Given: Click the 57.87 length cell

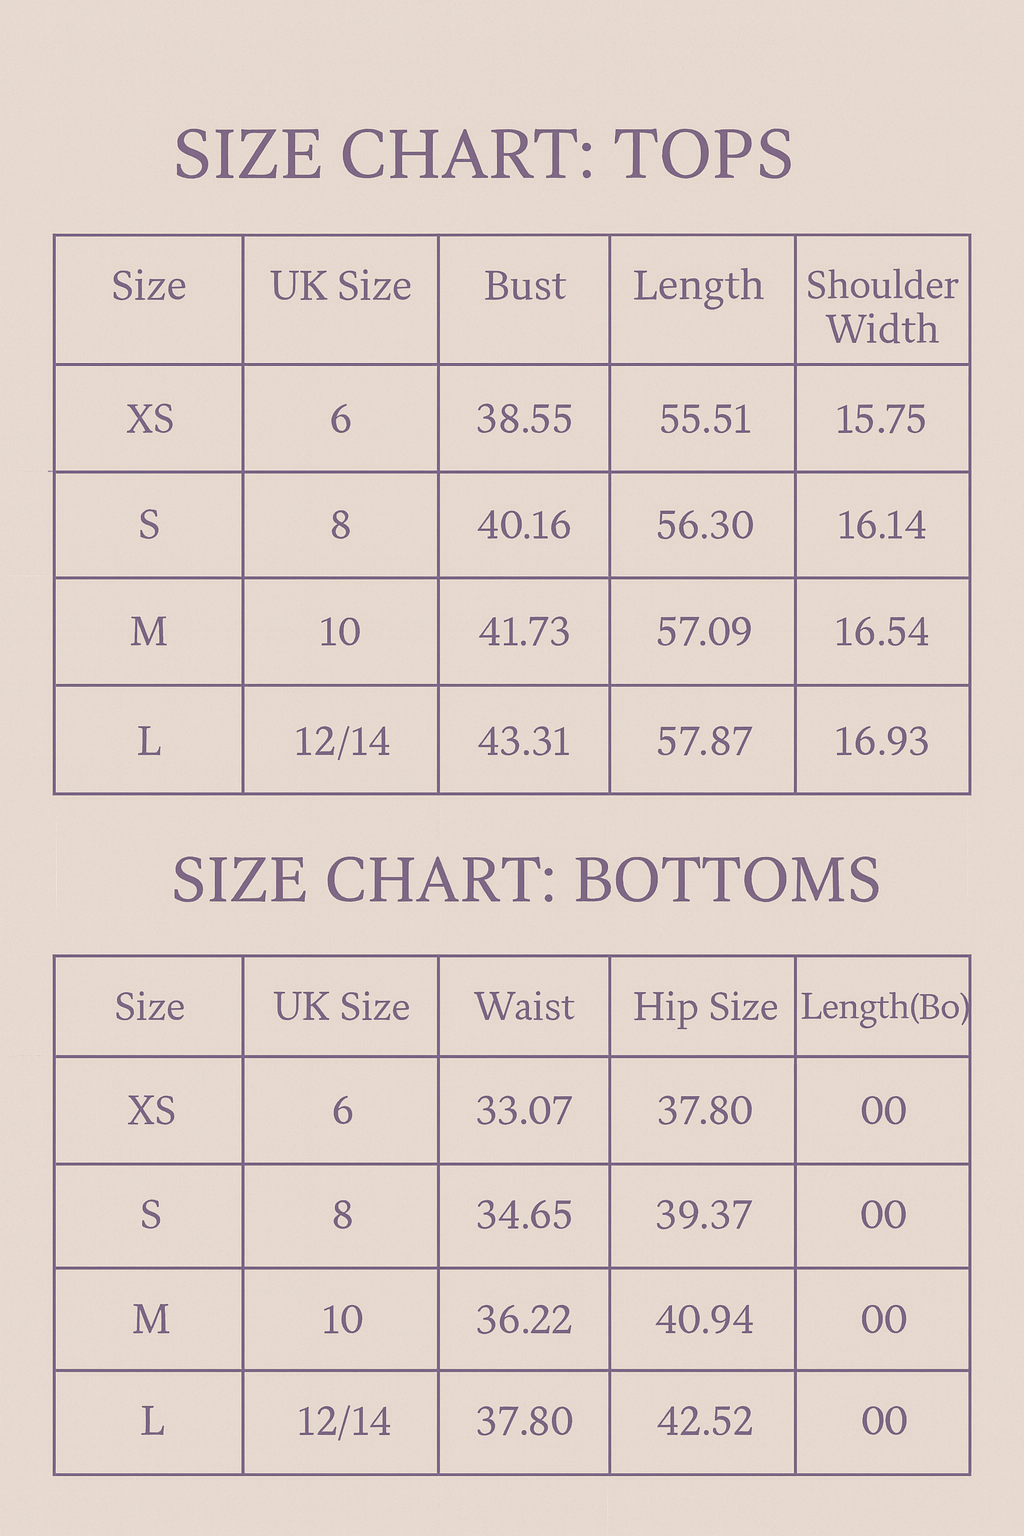Looking at the screenshot, I should click(x=704, y=741).
